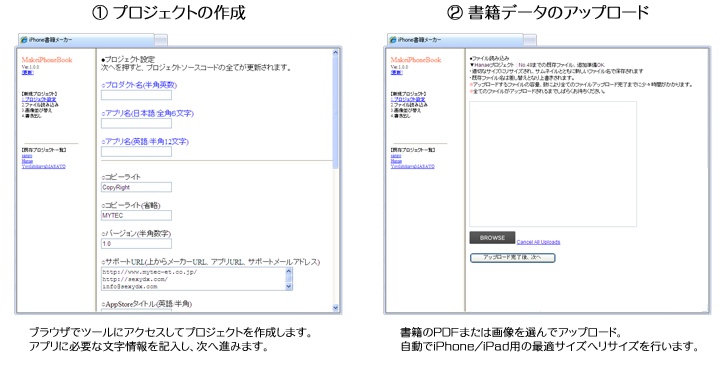
Task: Click the プロジェクト設定 page scrollbar's down arrow
Action: 336,308
